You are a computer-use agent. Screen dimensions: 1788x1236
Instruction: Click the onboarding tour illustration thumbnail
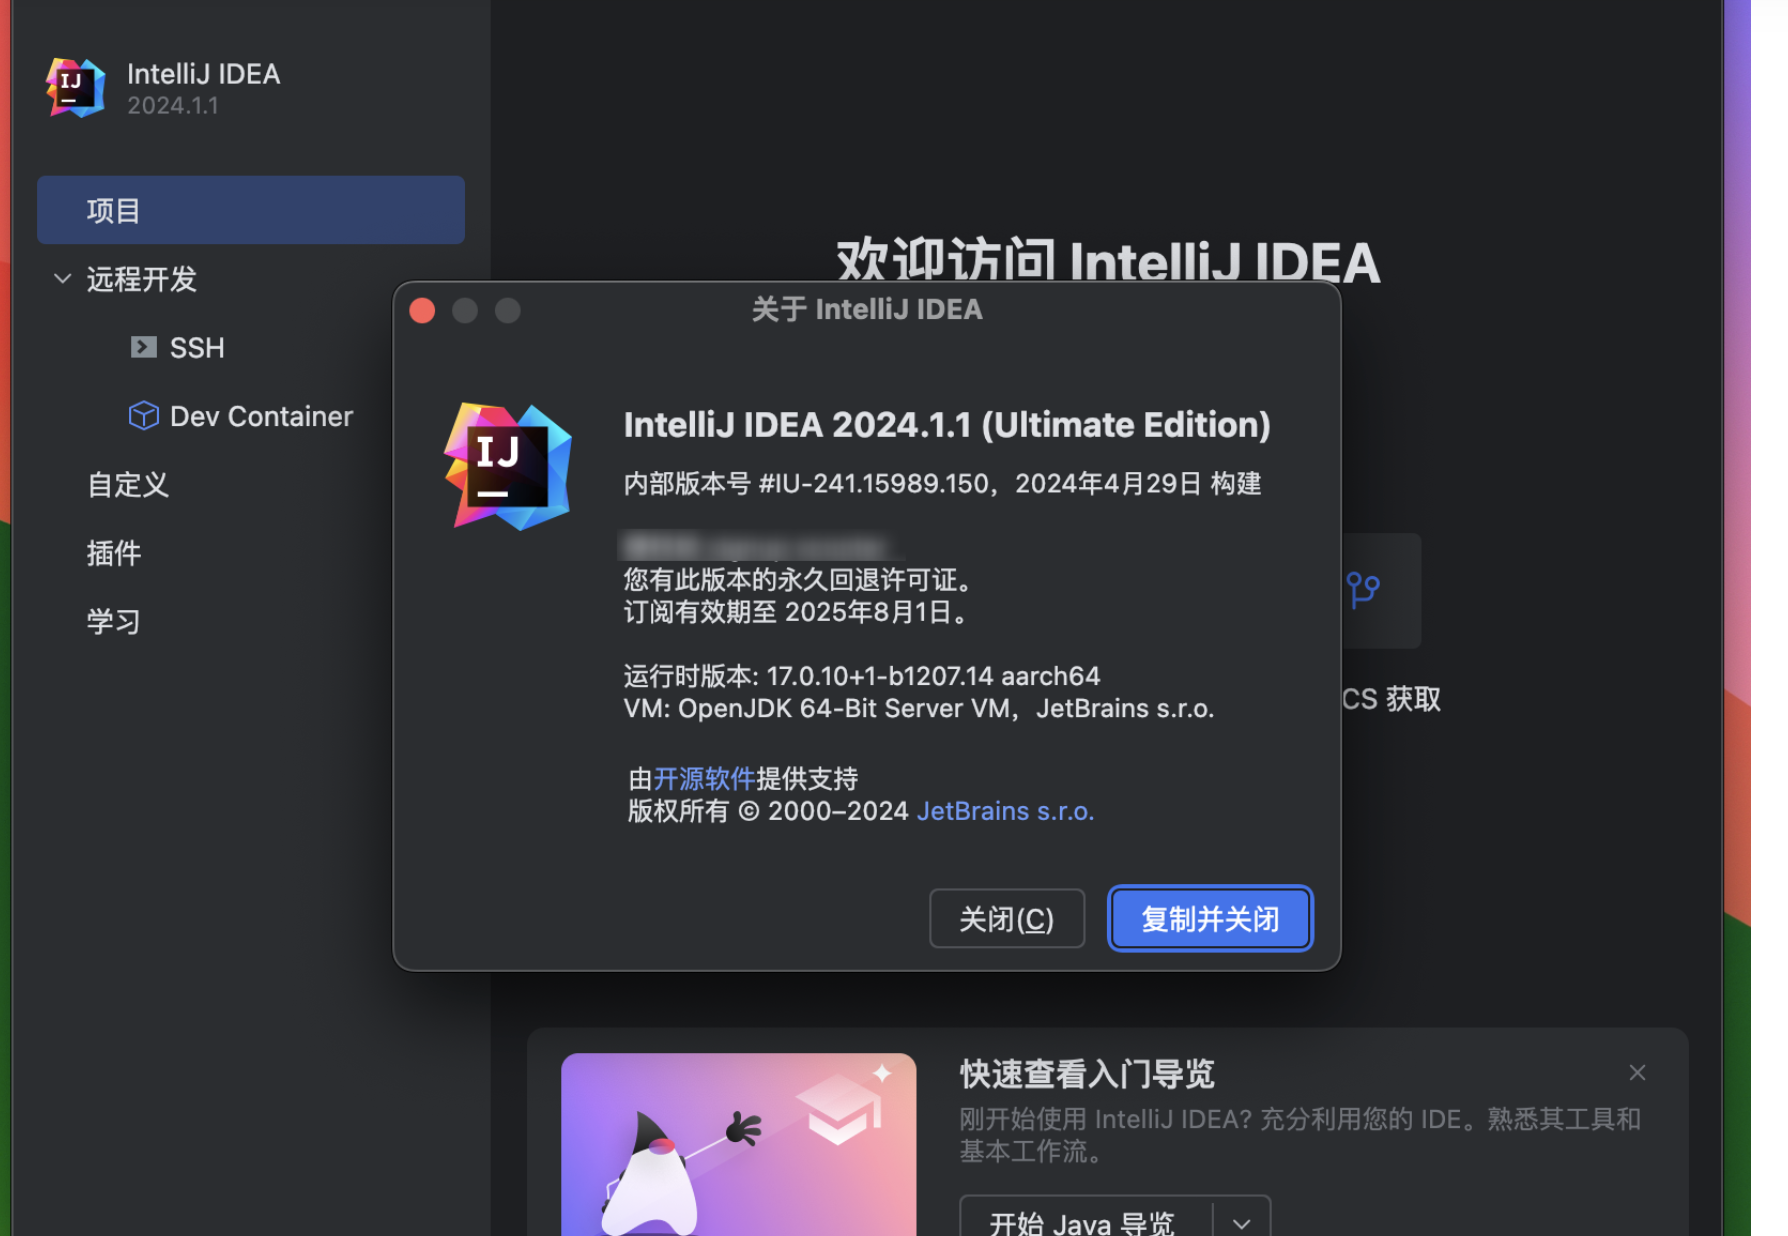click(739, 1144)
